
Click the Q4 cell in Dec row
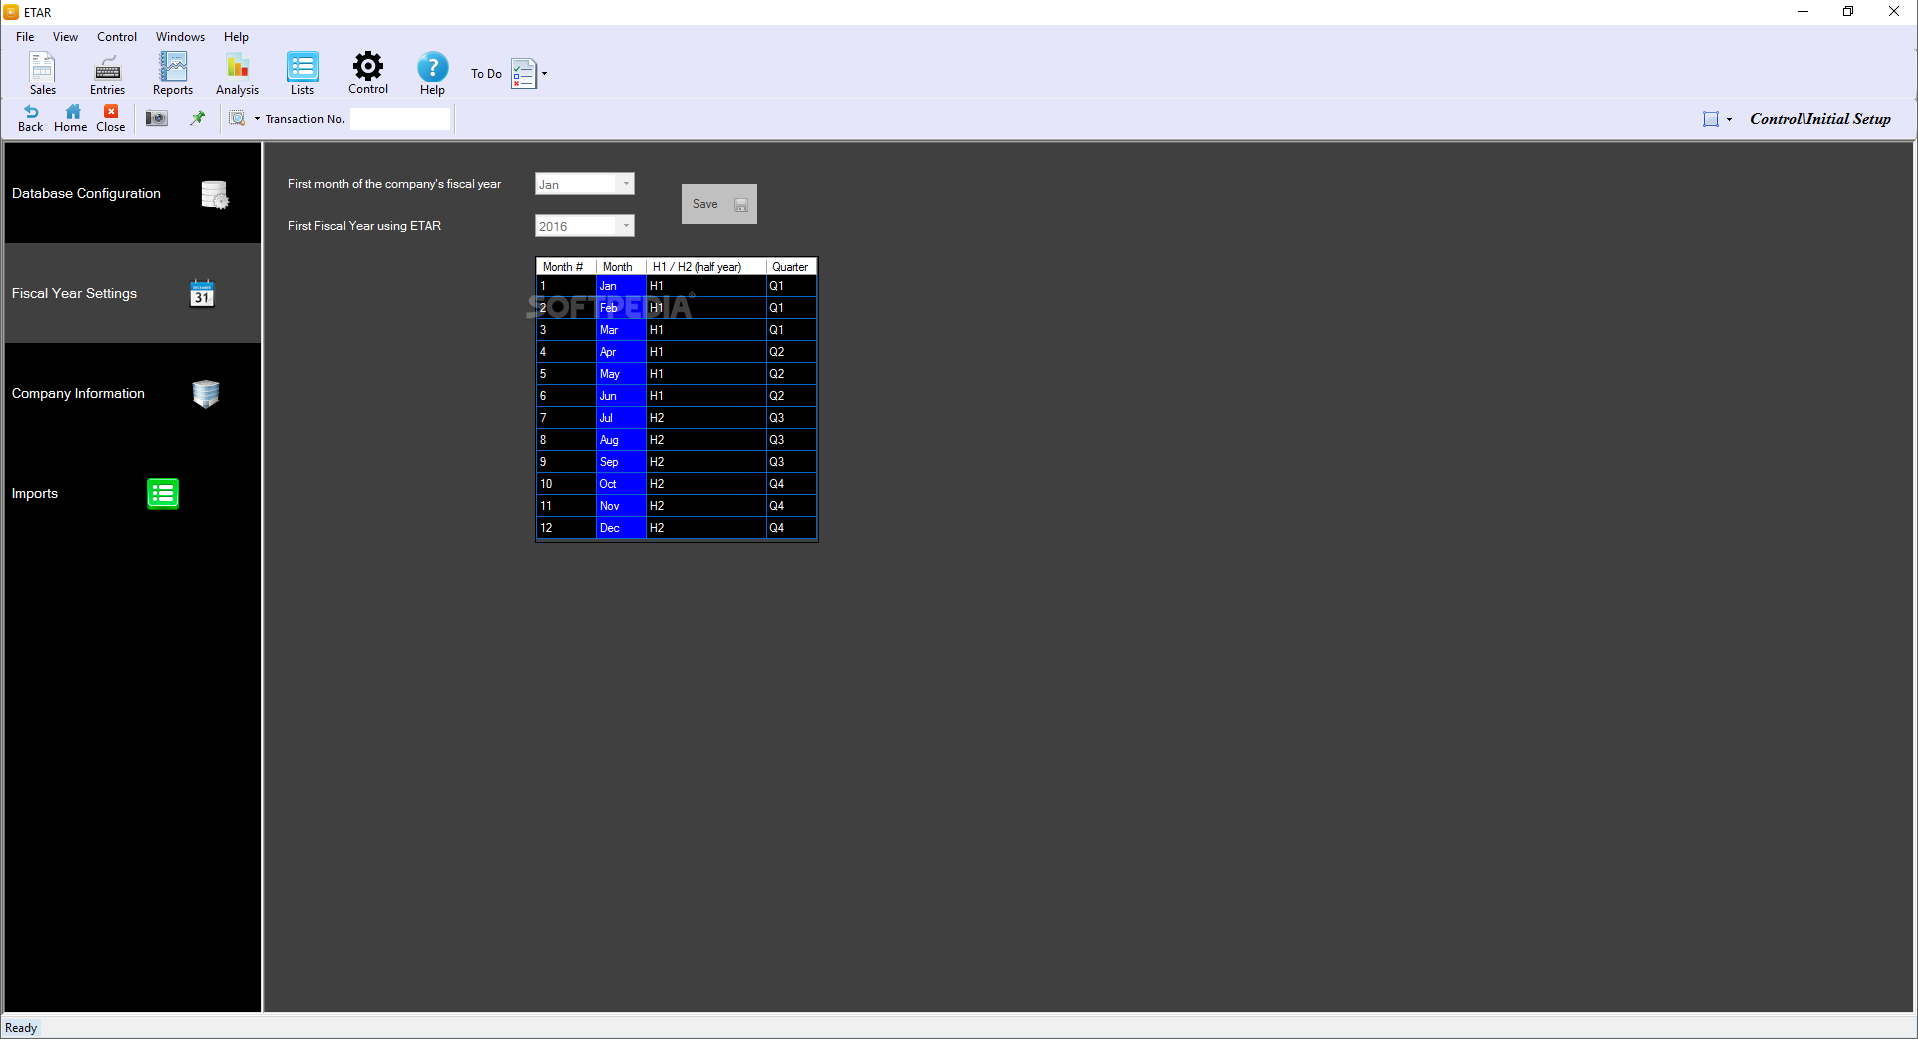point(791,528)
